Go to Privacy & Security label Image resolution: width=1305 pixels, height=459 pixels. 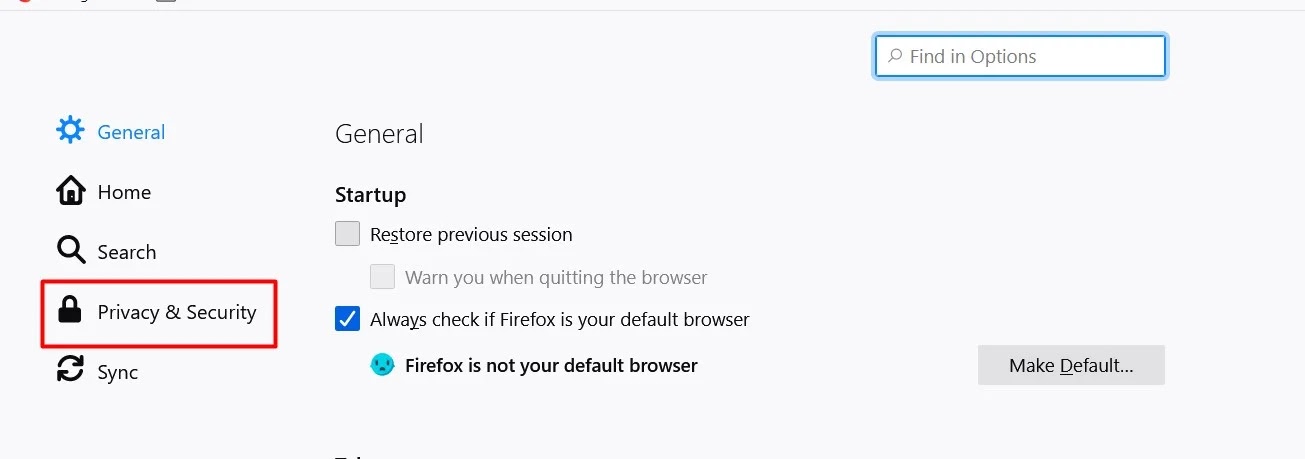pos(177,312)
